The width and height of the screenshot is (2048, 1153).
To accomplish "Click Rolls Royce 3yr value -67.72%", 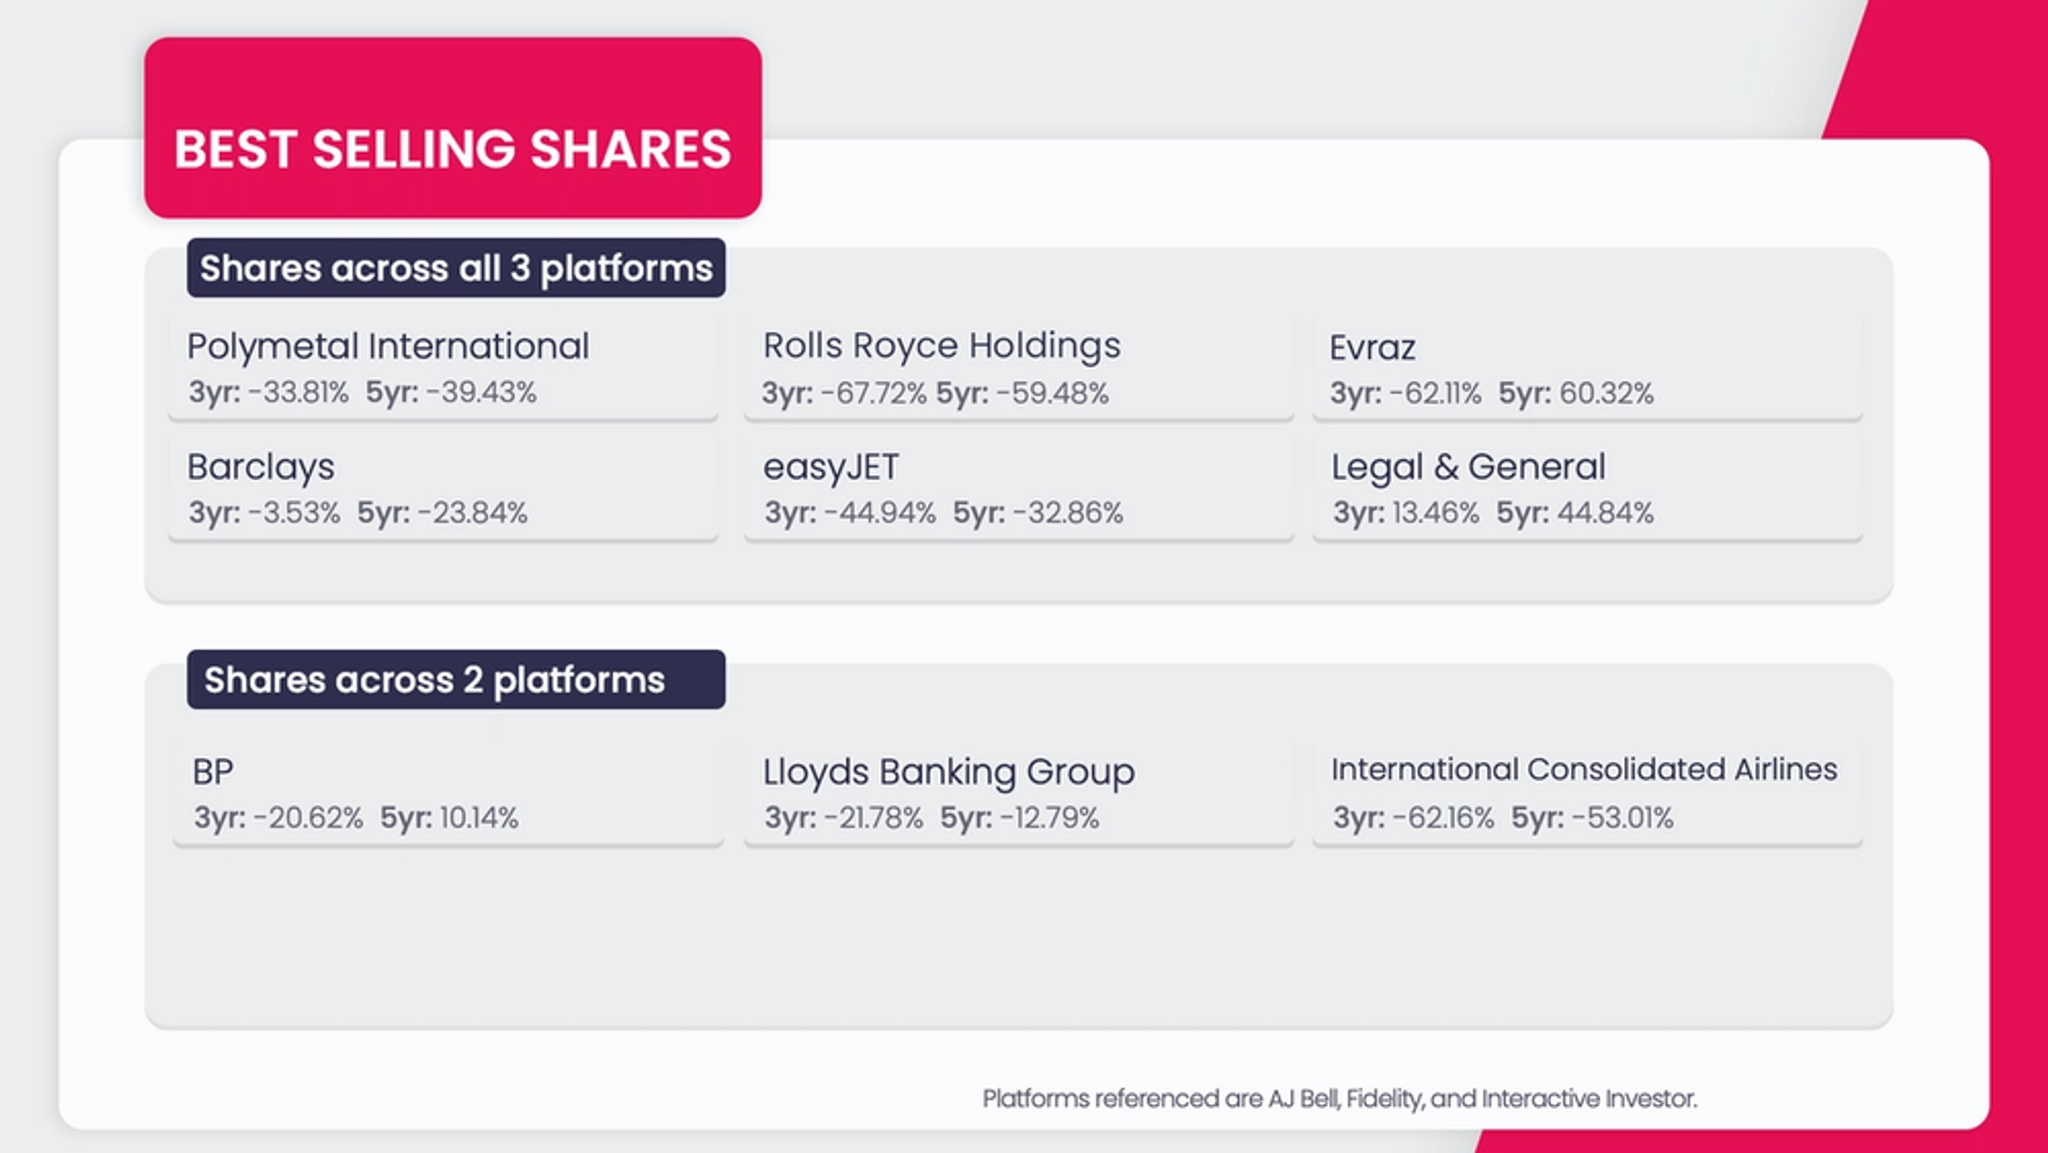I will [x=873, y=393].
